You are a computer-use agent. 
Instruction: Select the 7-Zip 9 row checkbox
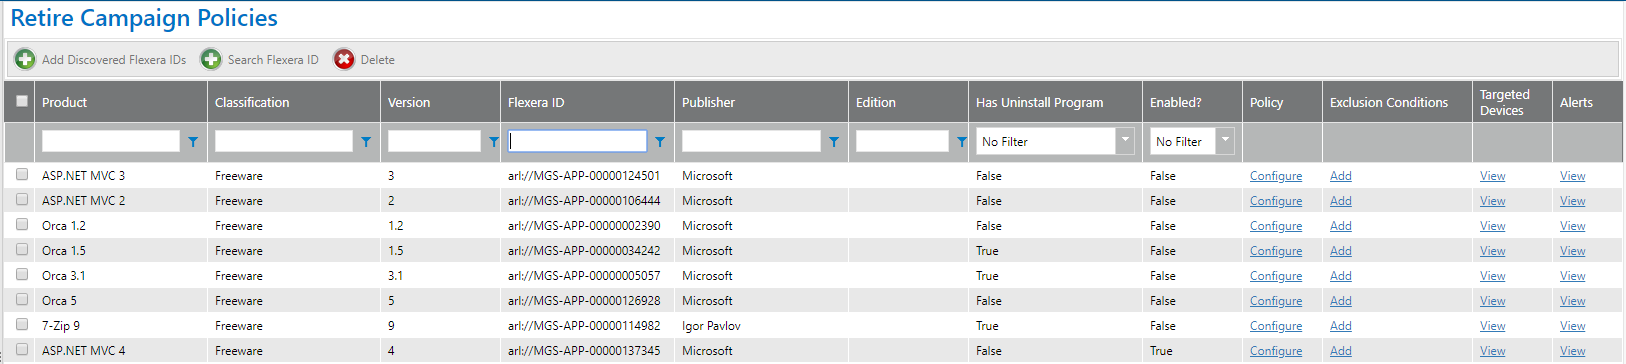pyautogui.click(x=22, y=324)
